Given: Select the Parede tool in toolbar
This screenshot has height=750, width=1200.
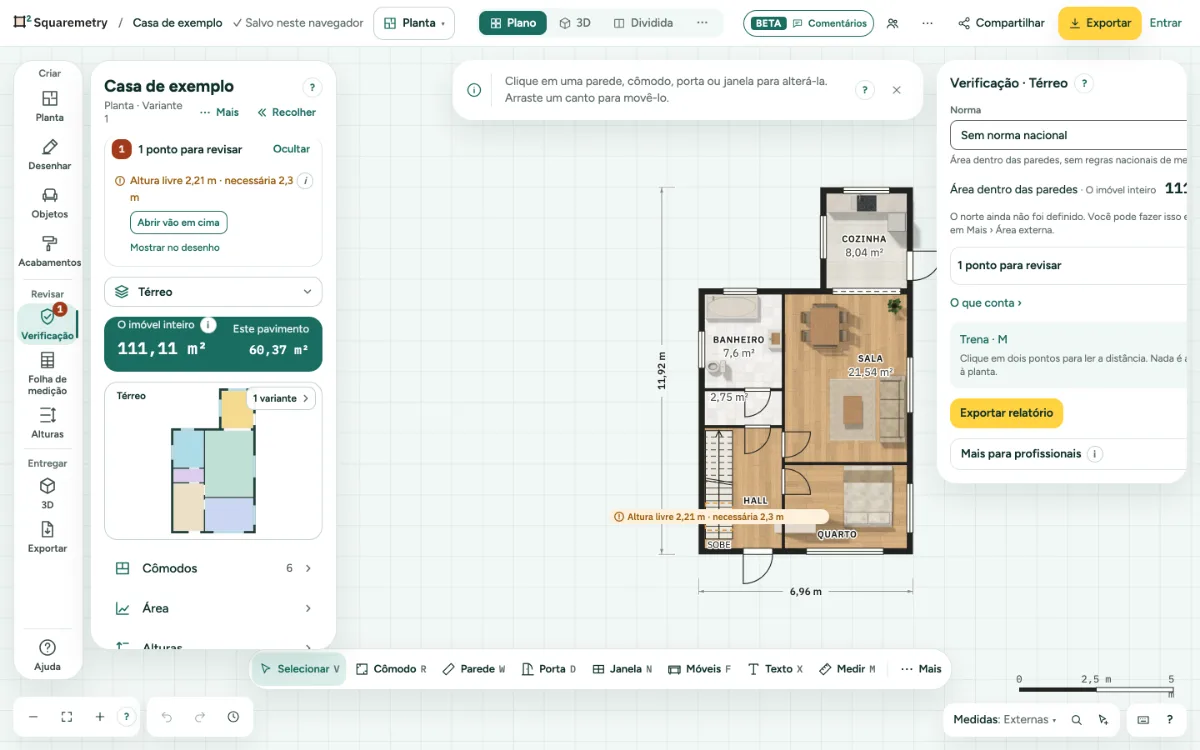Looking at the screenshot, I should [x=474, y=669].
